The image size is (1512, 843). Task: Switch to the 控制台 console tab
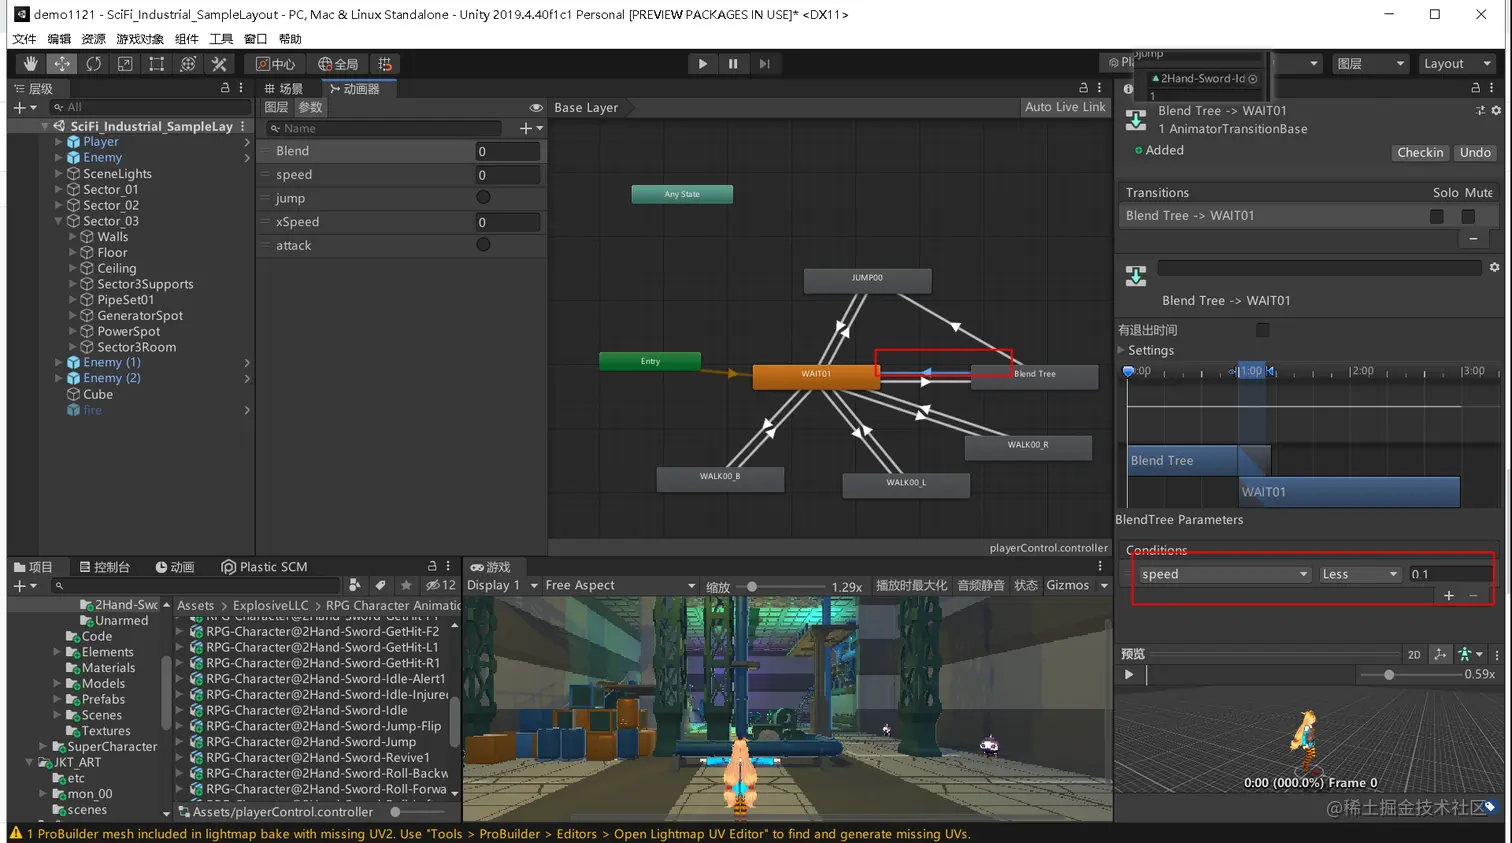105,567
